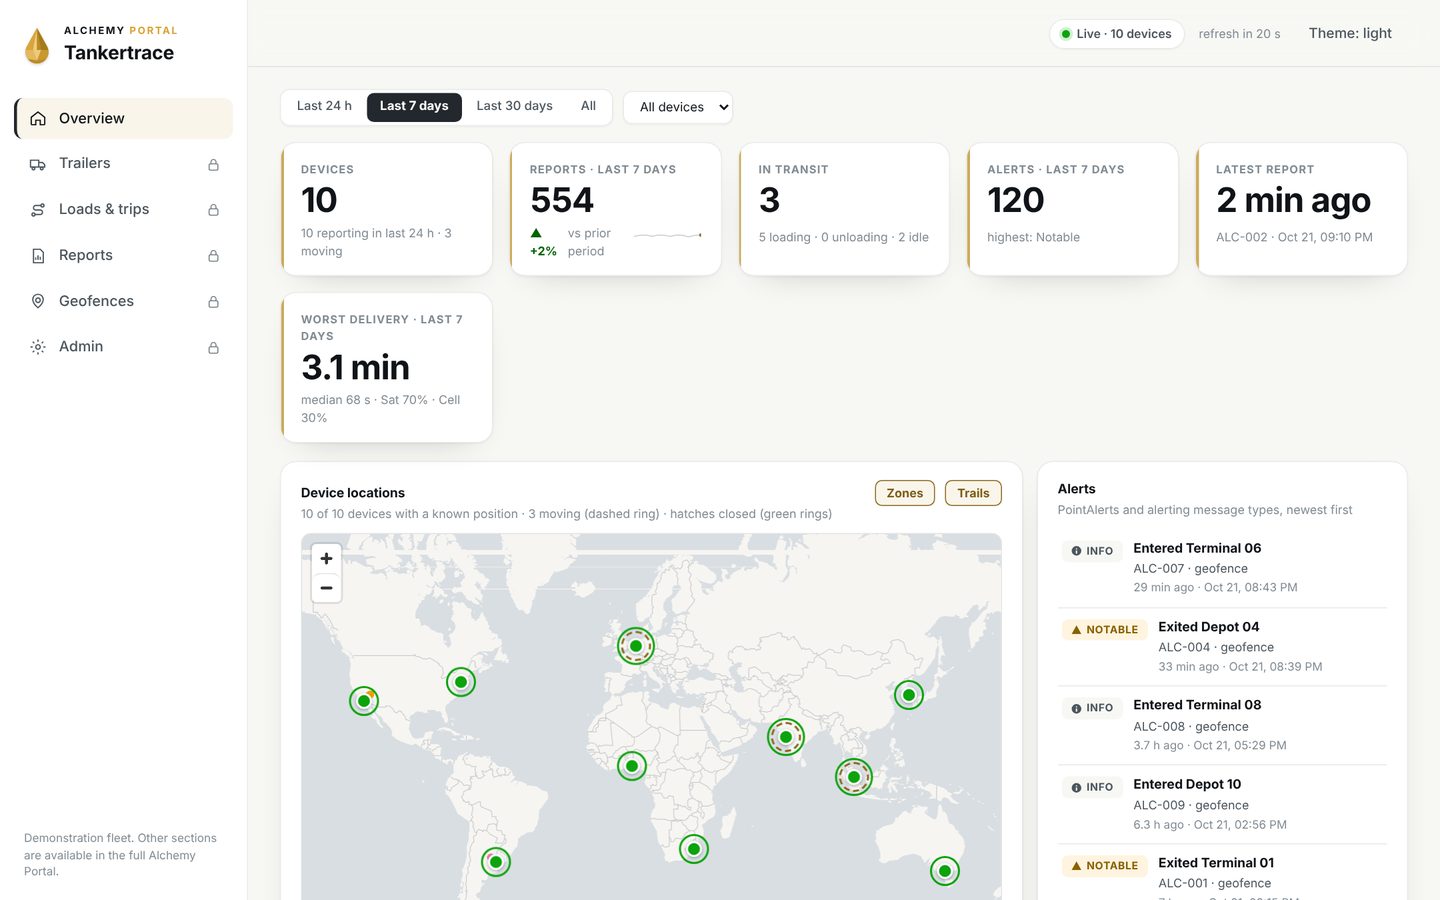Open the Exited Depot 04 alert
Screen dimensions: 1440x900
[1222, 647]
